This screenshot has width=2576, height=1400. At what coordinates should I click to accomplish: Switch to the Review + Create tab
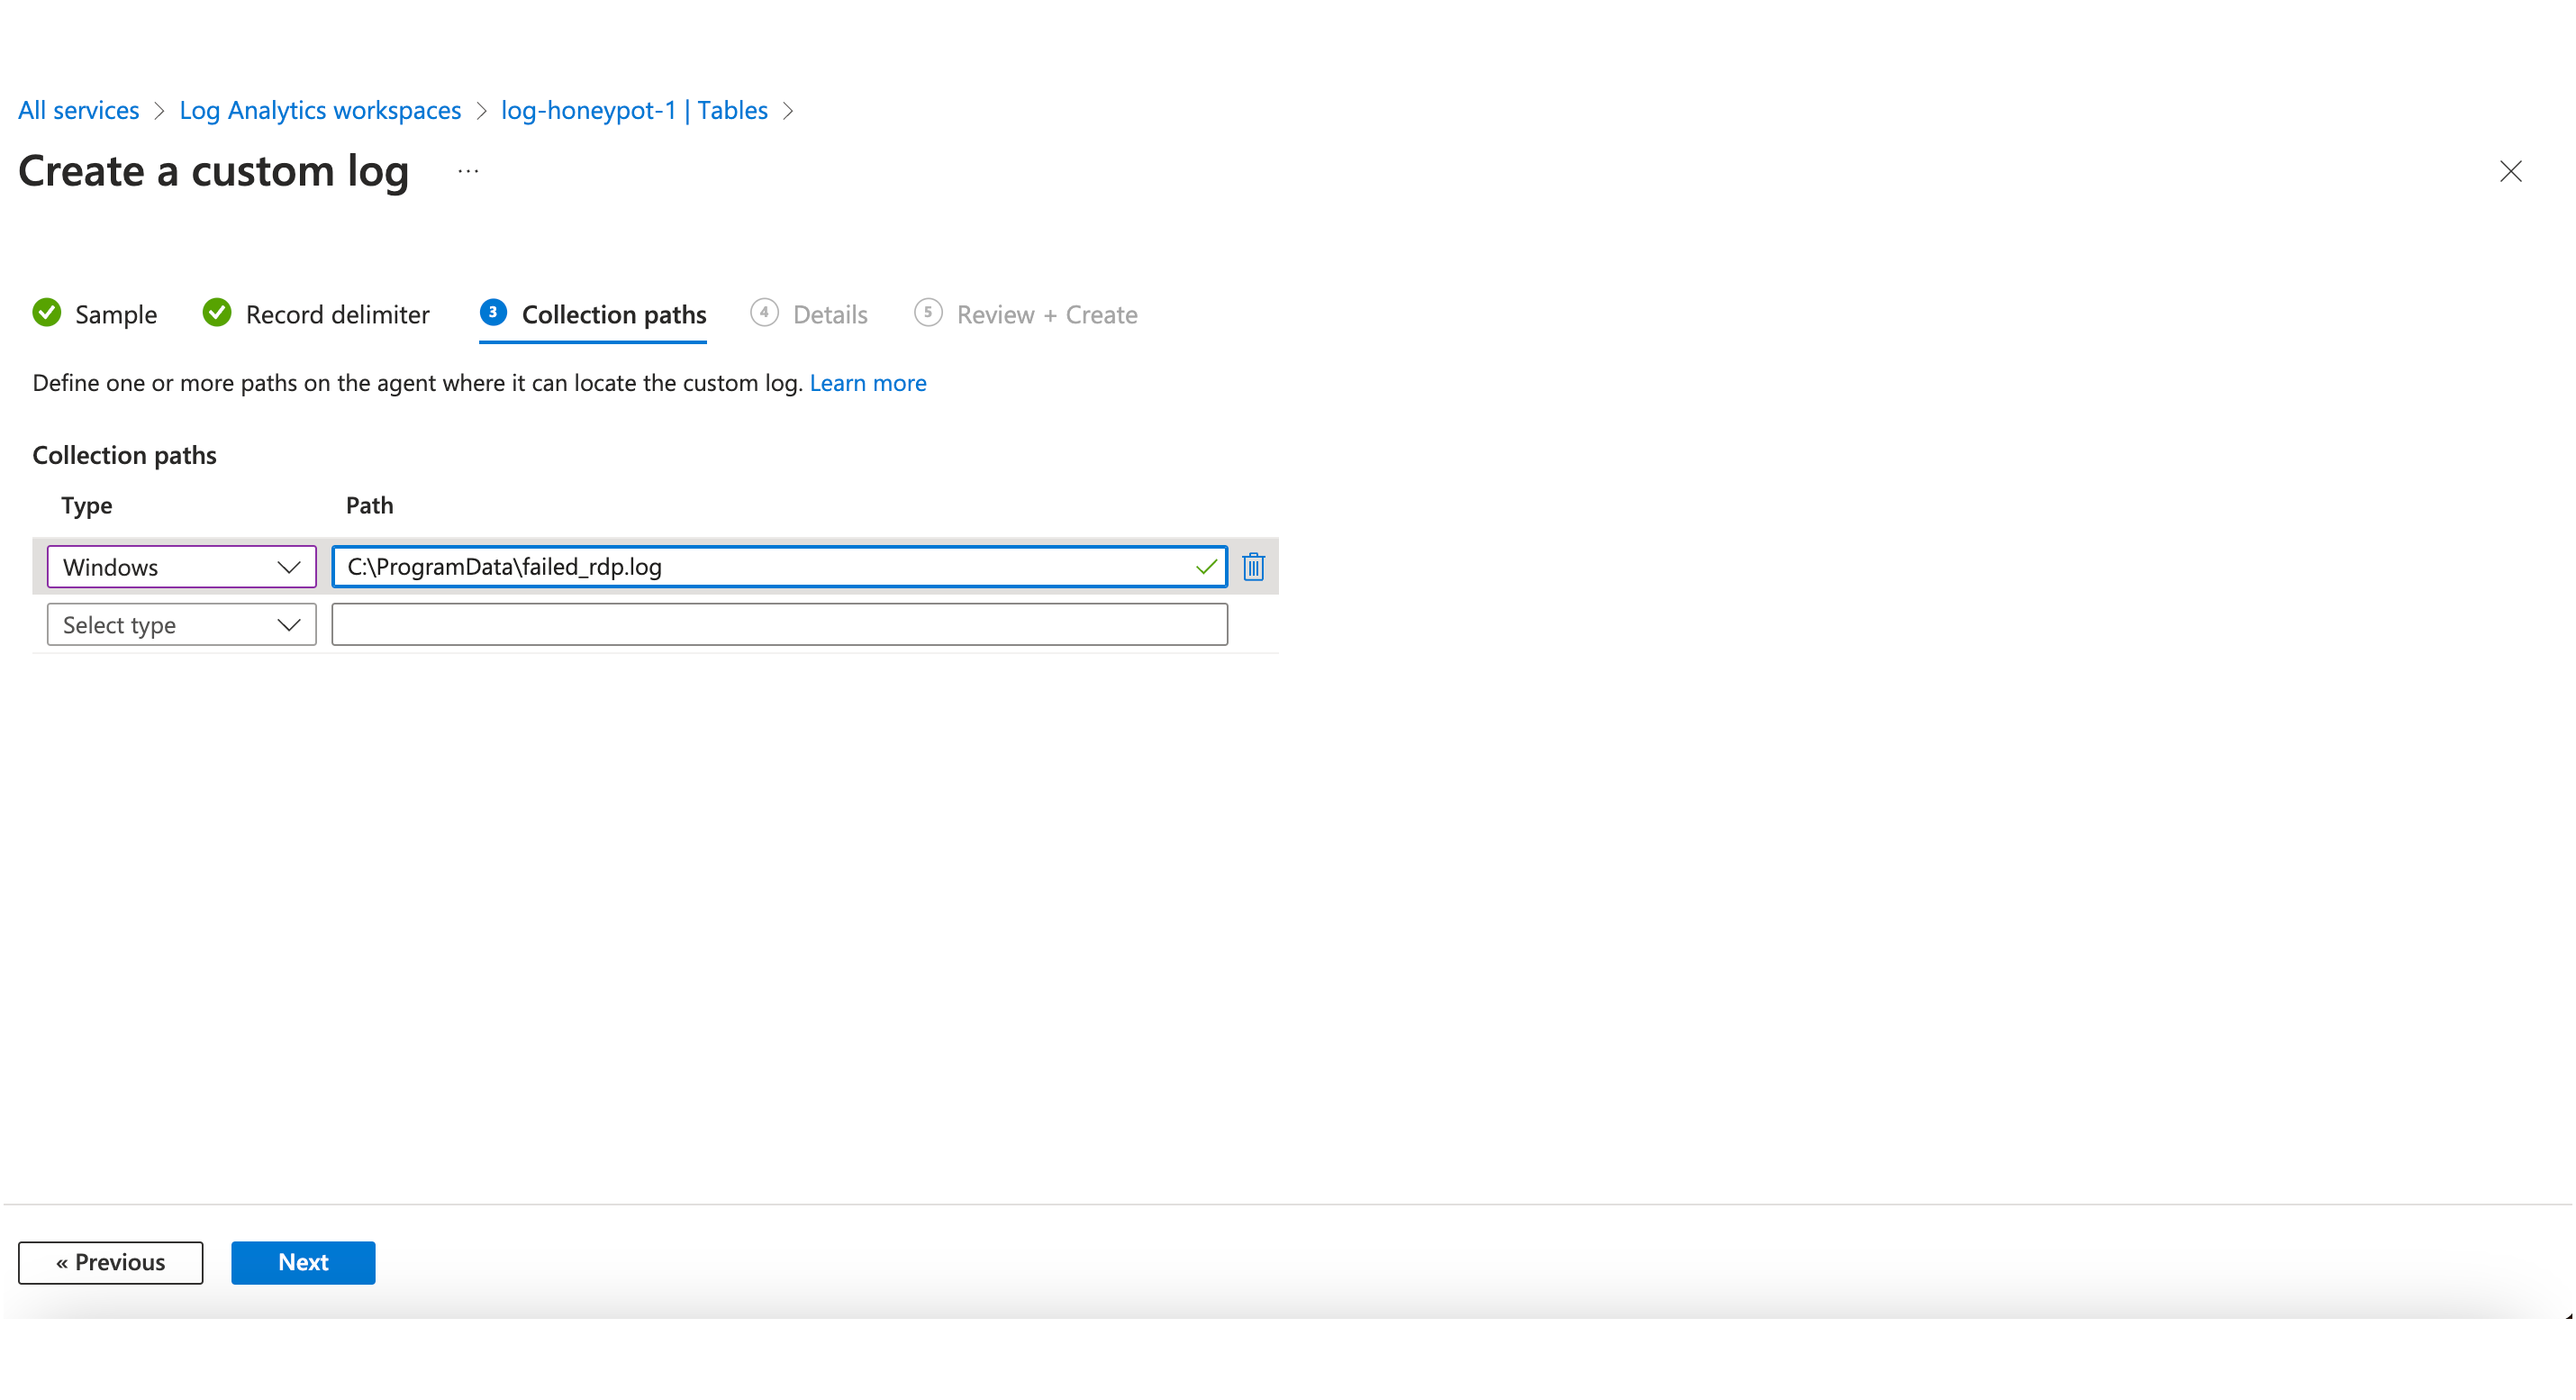[x=1046, y=315]
